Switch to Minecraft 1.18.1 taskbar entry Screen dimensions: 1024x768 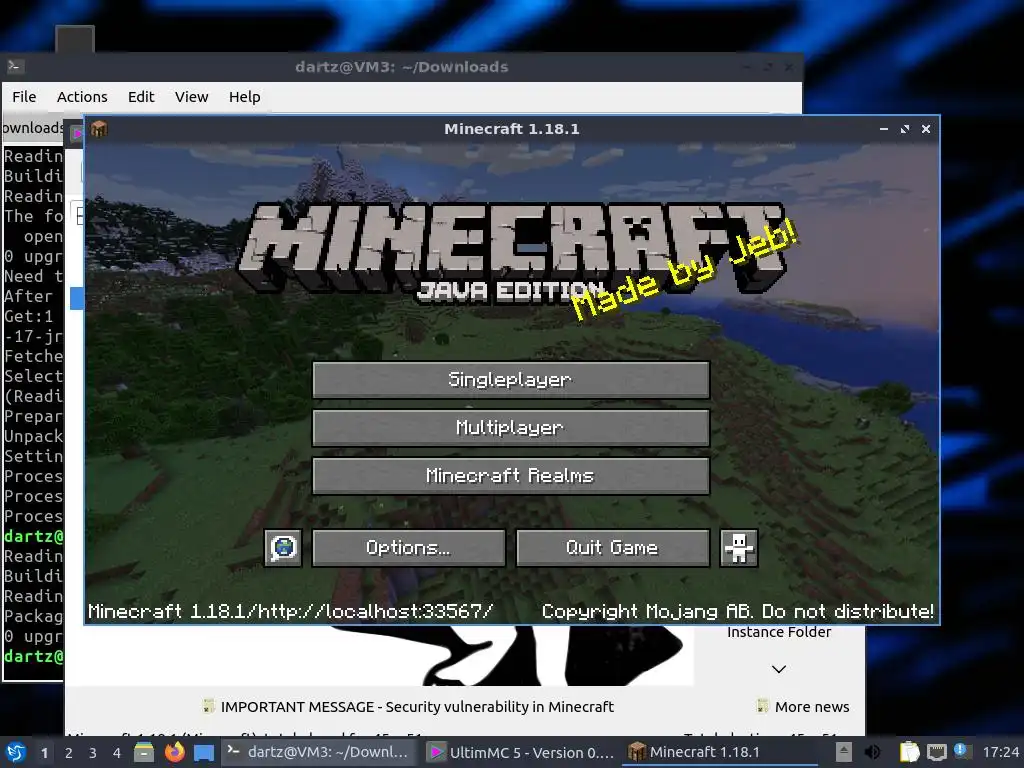(x=720, y=752)
